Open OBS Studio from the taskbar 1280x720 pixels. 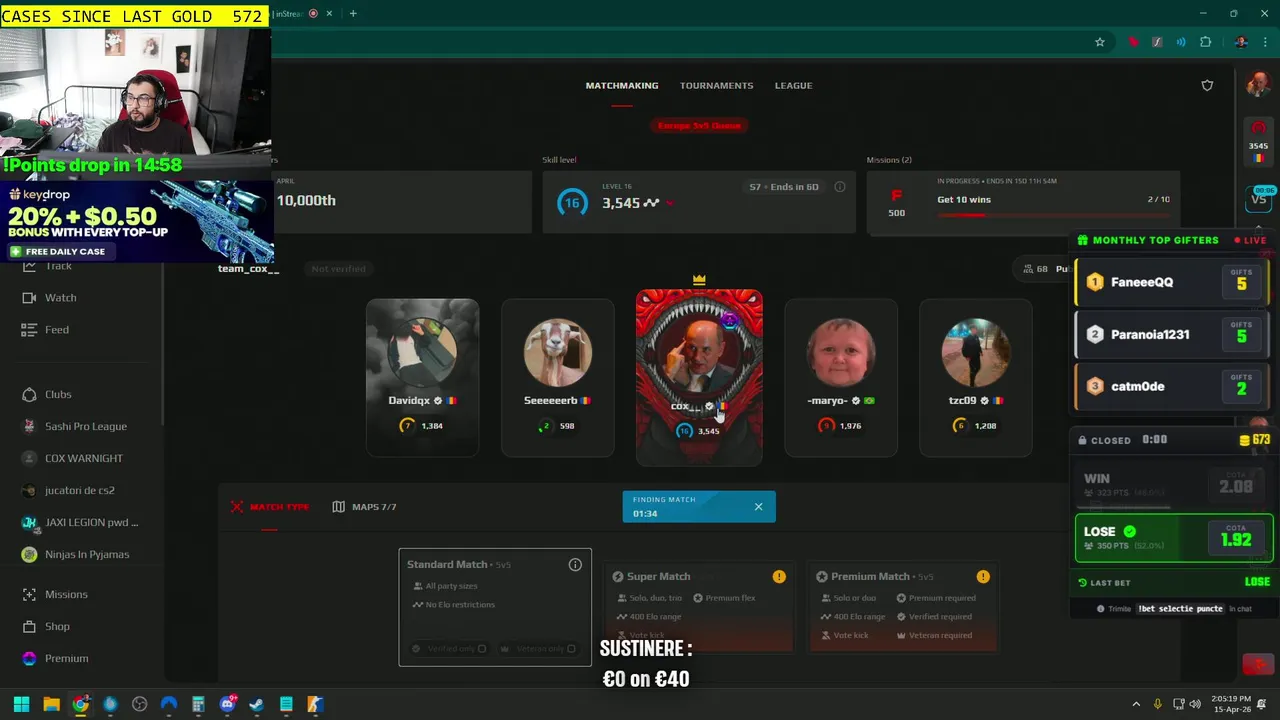(139, 704)
